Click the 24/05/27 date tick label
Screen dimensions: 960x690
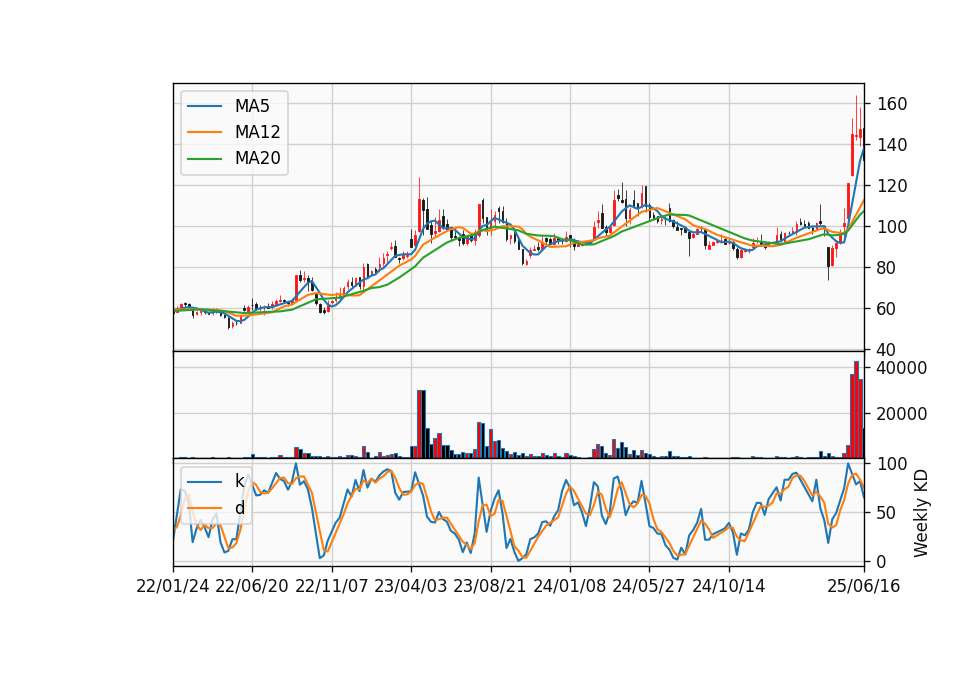[649, 587]
